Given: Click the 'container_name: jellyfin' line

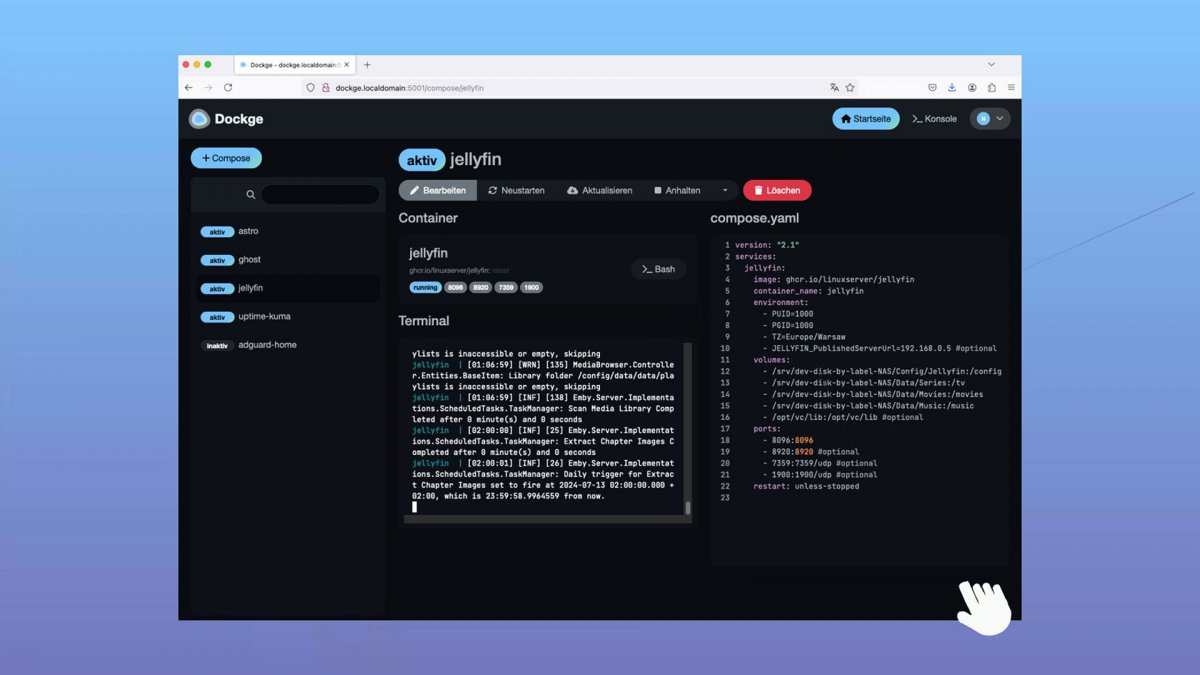Looking at the screenshot, I should [808, 291].
